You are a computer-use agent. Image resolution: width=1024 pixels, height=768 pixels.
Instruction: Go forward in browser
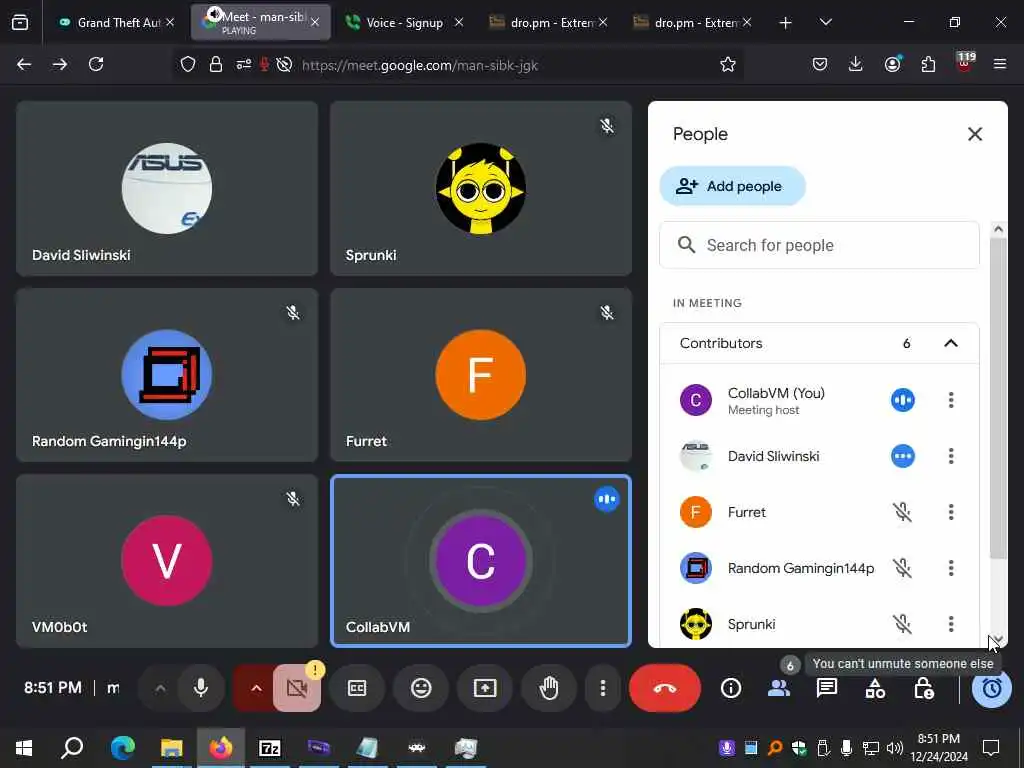pyautogui.click(x=60, y=64)
